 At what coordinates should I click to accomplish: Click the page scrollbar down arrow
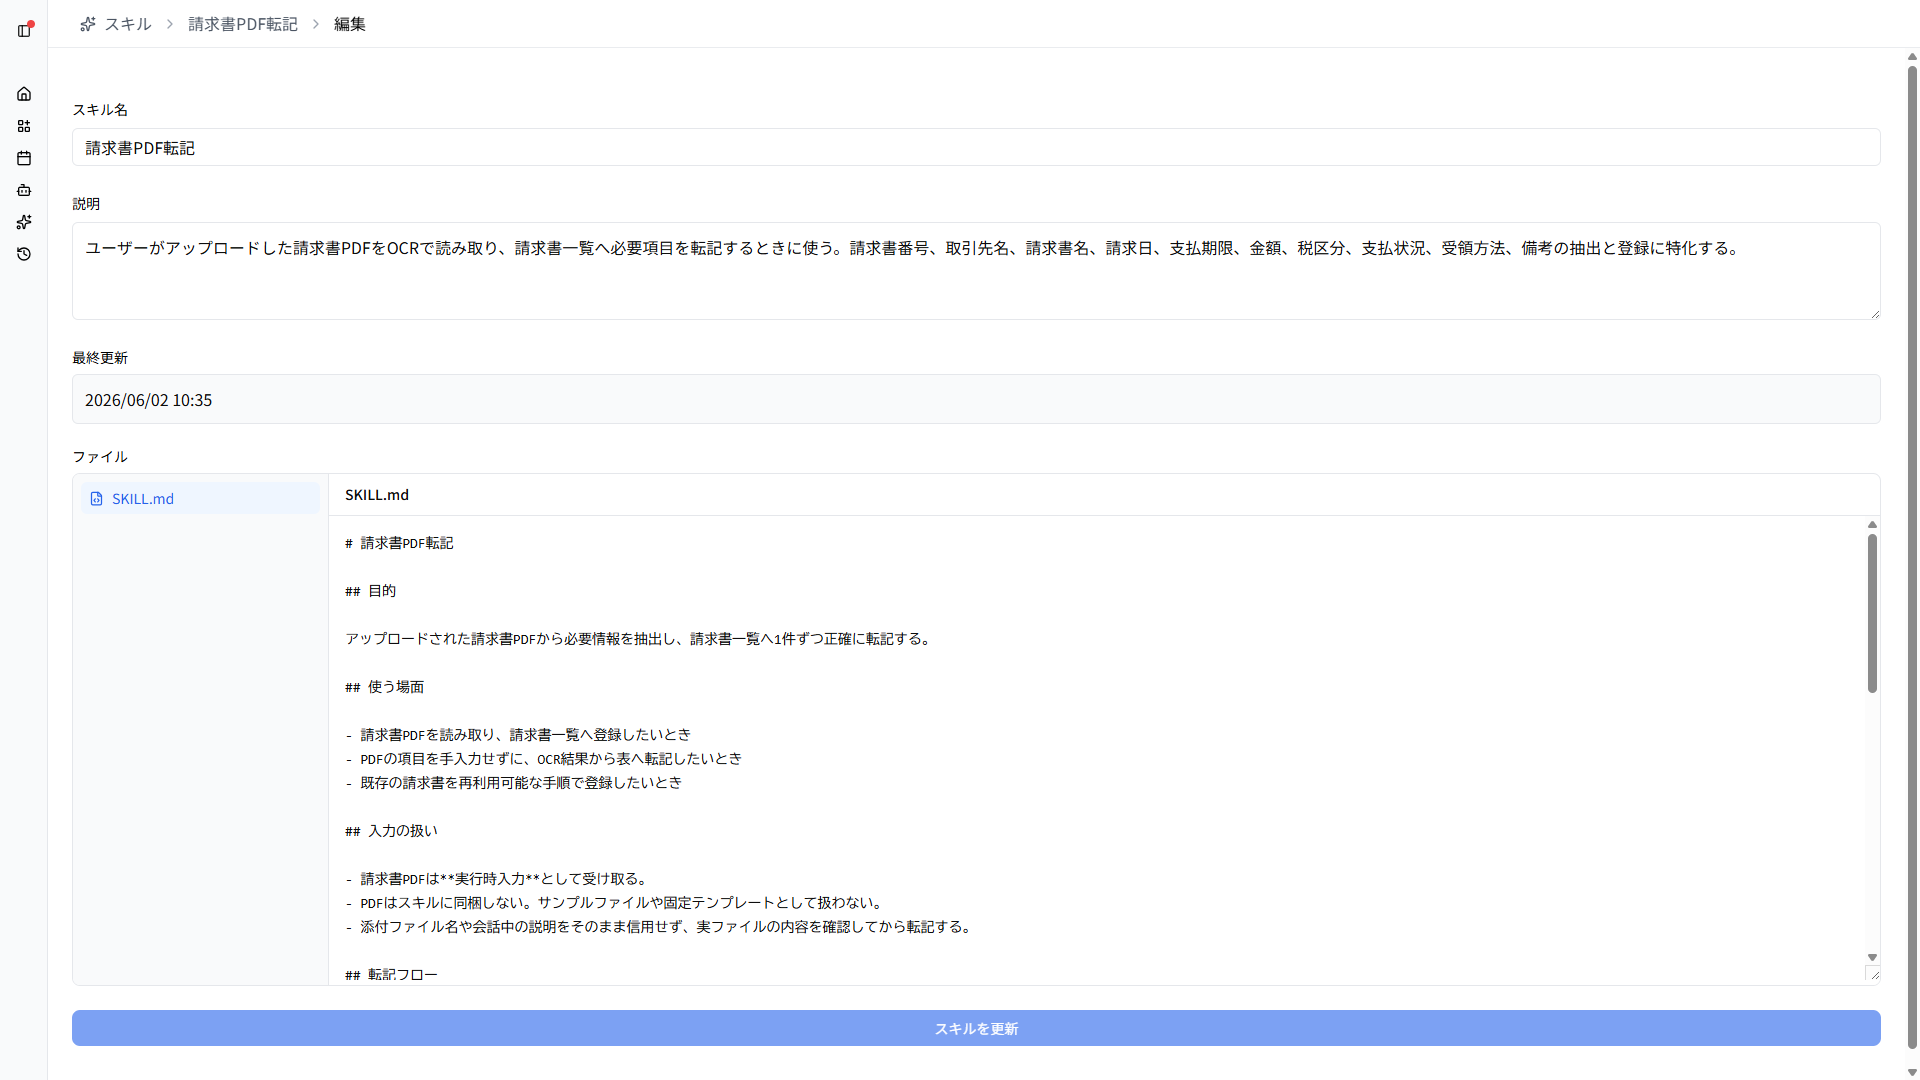click(x=1912, y=1073)
